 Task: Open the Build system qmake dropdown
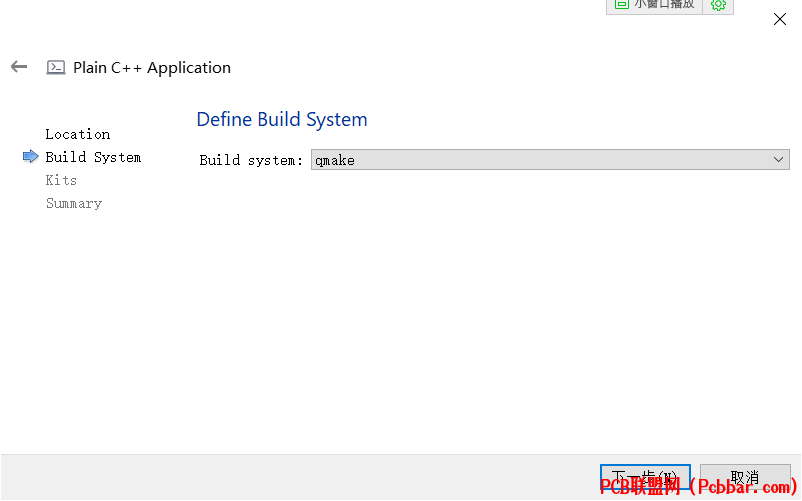[550, 160]
